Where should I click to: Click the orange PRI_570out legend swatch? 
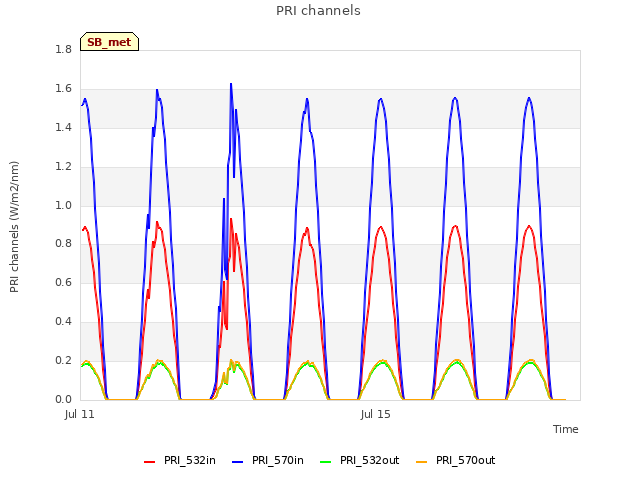(x=421, y=462)
